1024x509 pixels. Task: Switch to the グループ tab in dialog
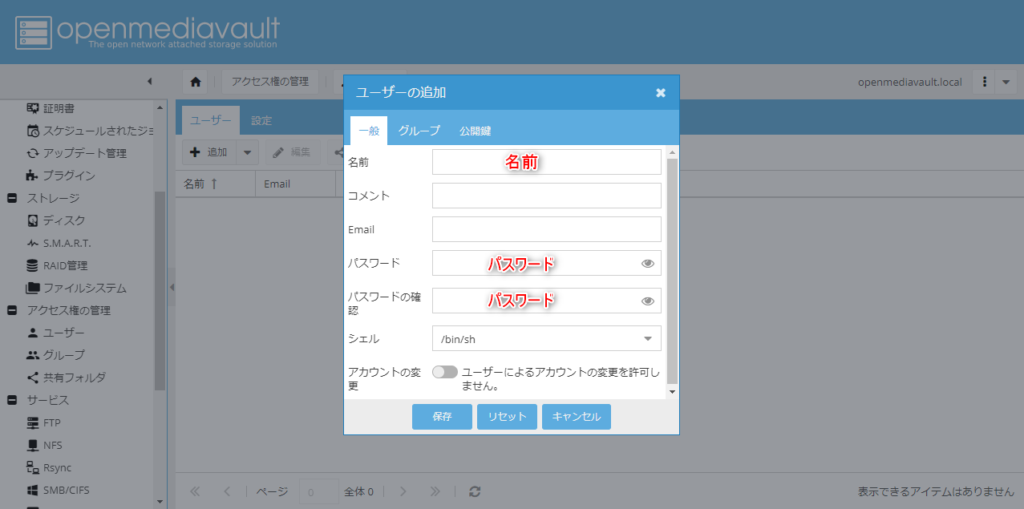pos(419,131)
